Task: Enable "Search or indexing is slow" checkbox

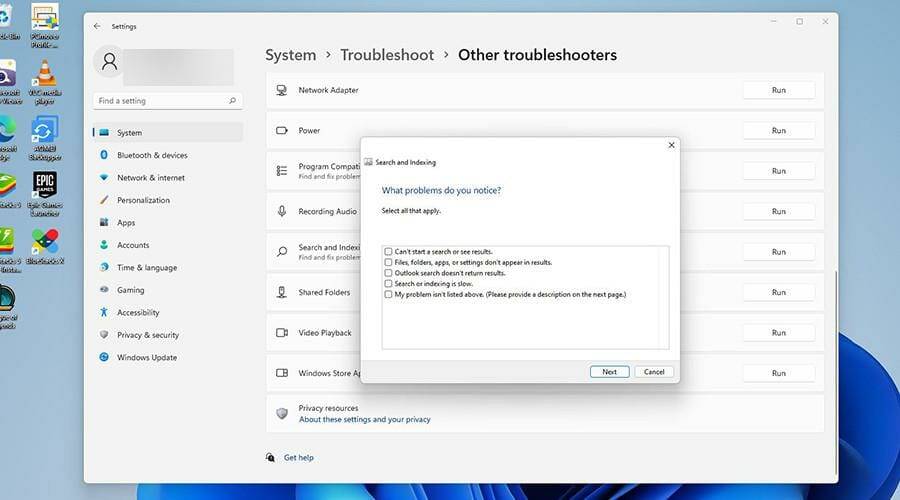Action: 389,284
